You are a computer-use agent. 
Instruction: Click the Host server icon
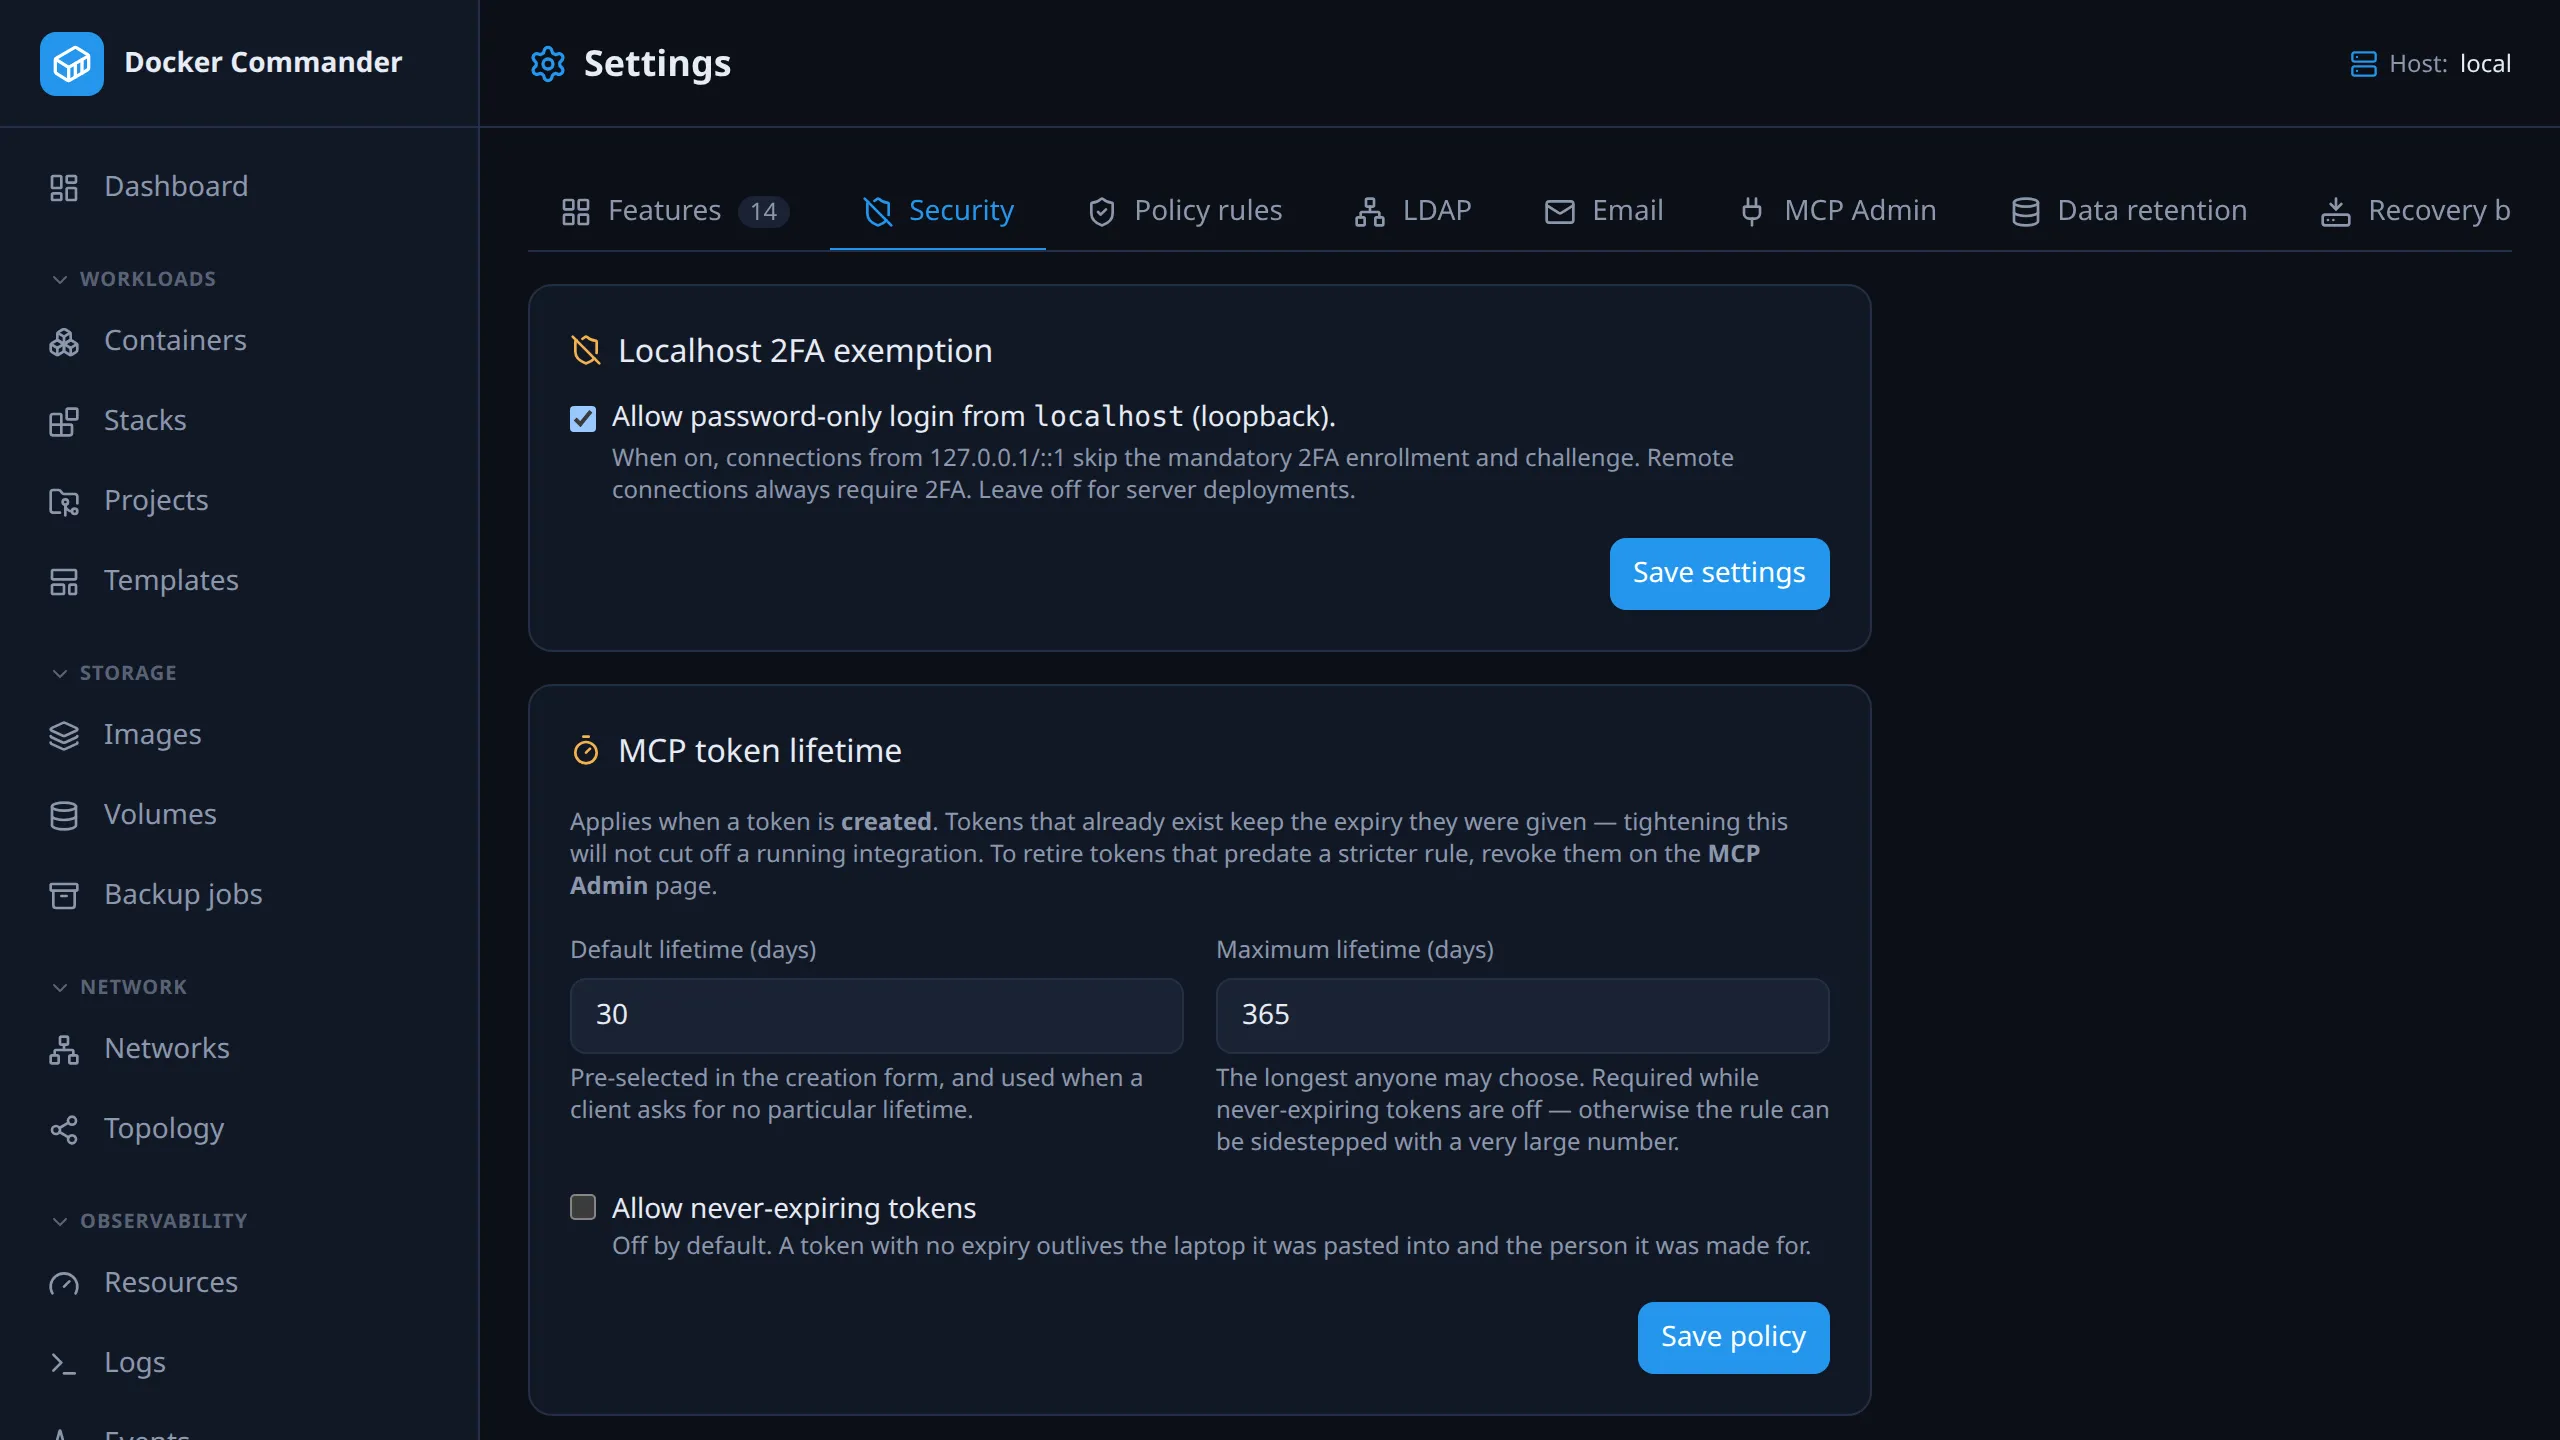coord(2363,64)
